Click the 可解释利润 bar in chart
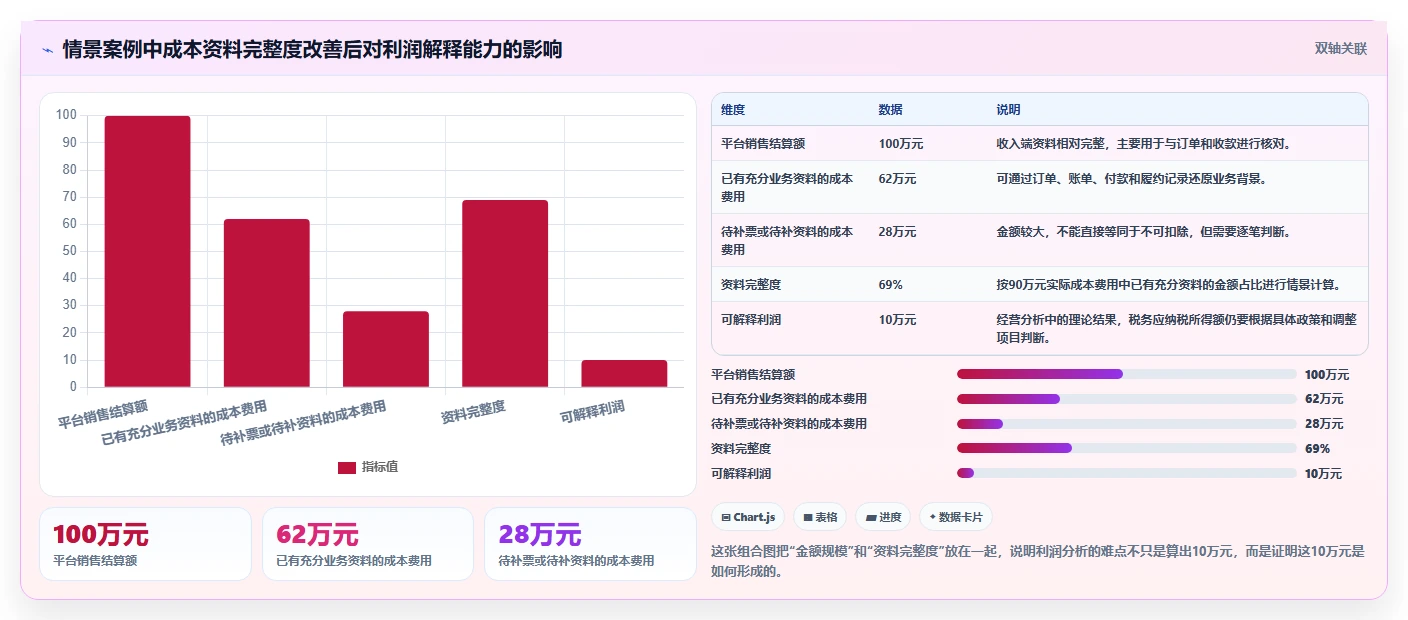 pos(624,374)
